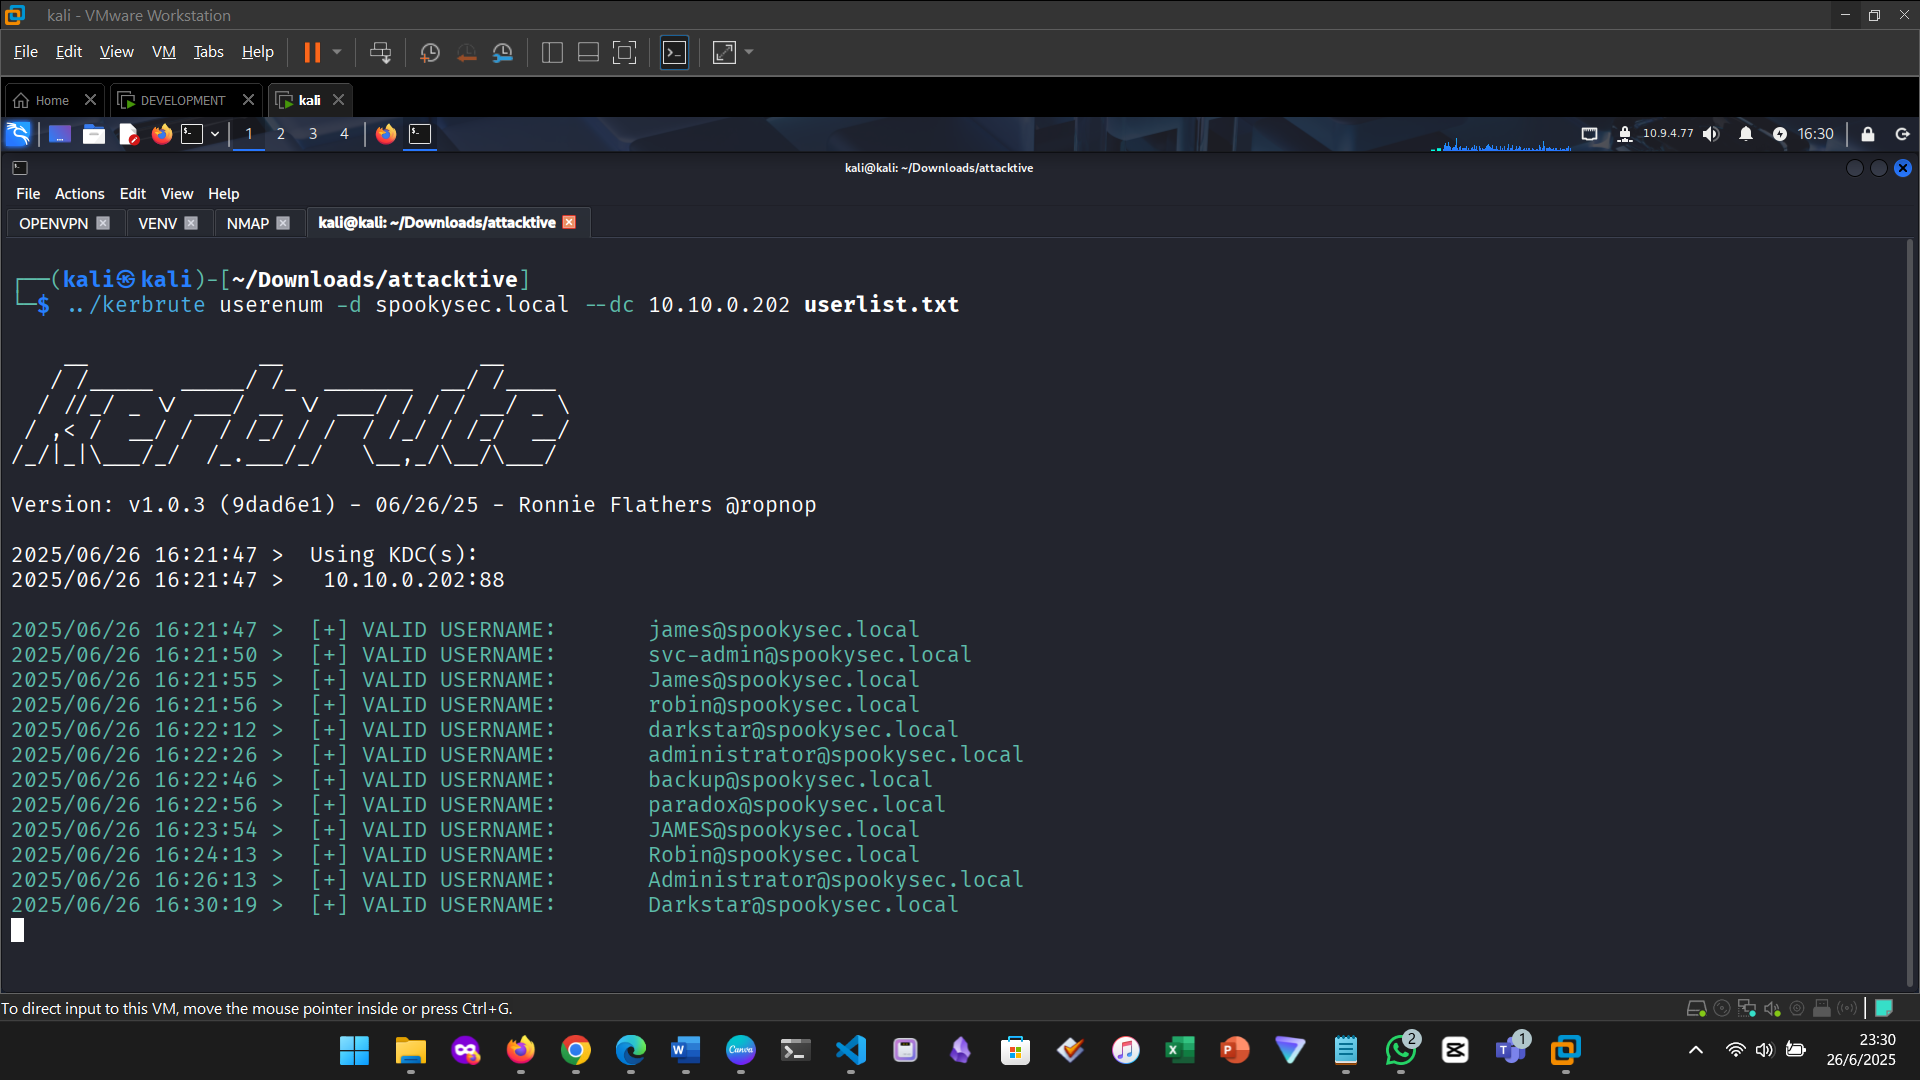Open VMware View menu
The width and height of the screenshot is (1920, 1080).
pos(116,52)
